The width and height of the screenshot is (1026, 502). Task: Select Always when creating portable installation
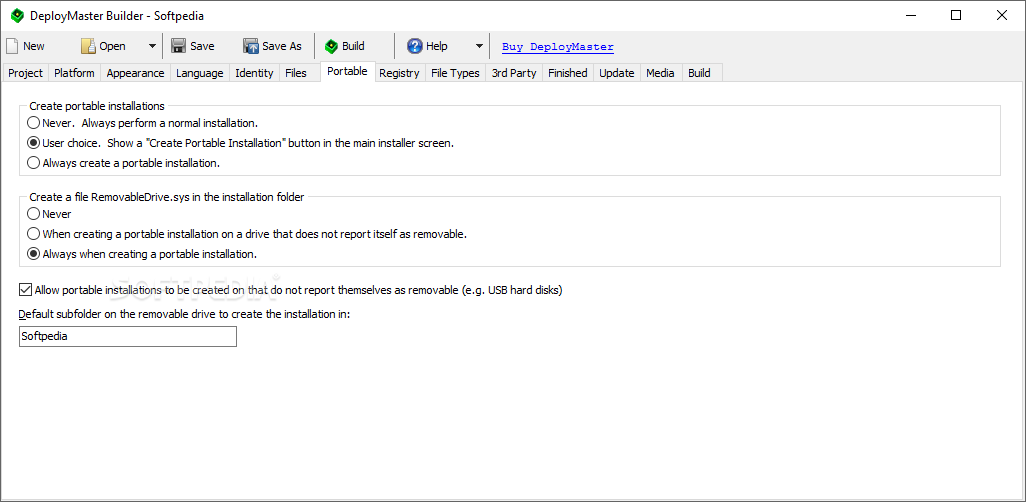pyautogui.click(x=33, y=254)
